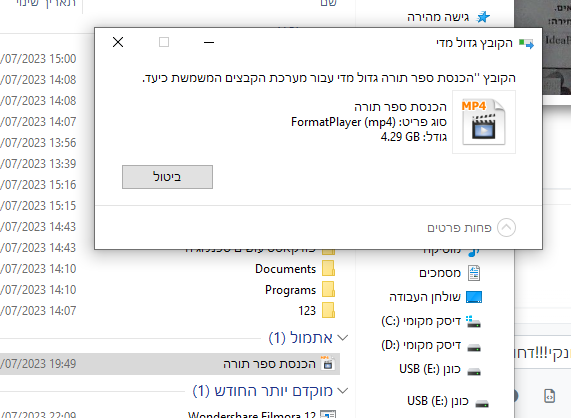Sort by שם name column header
This screenshot has height=418, width=571.
pyautogui.click(x=328, y=3)
